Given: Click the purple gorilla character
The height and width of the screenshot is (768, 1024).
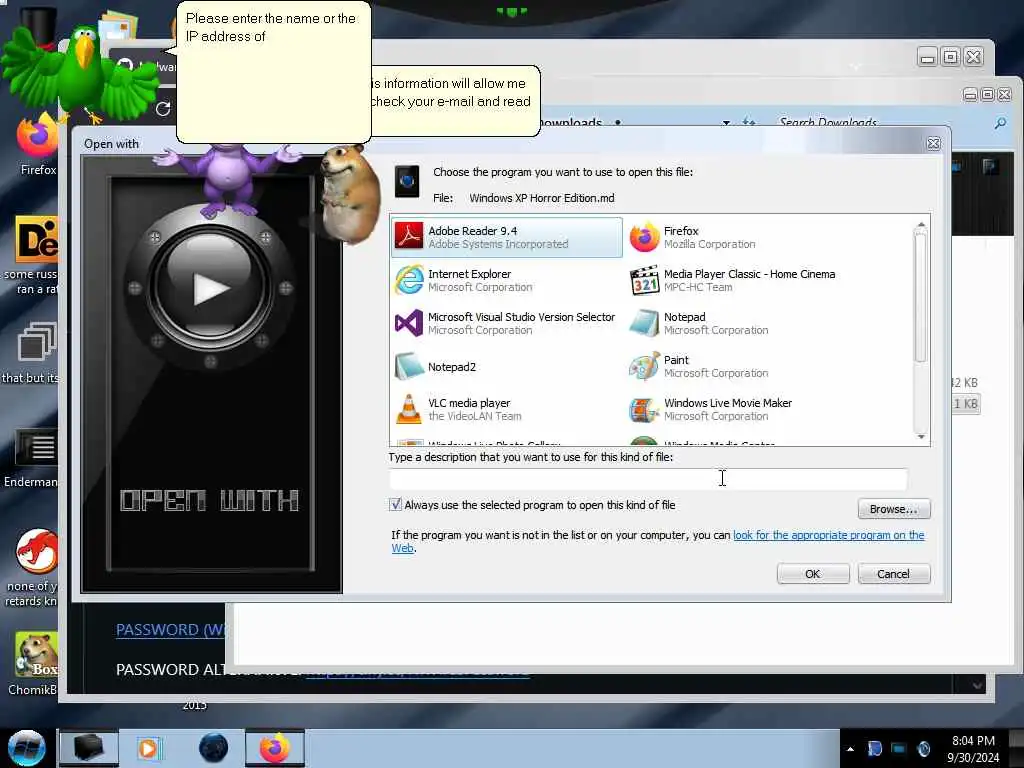Looking at the screenshot, I should (227, 180).
